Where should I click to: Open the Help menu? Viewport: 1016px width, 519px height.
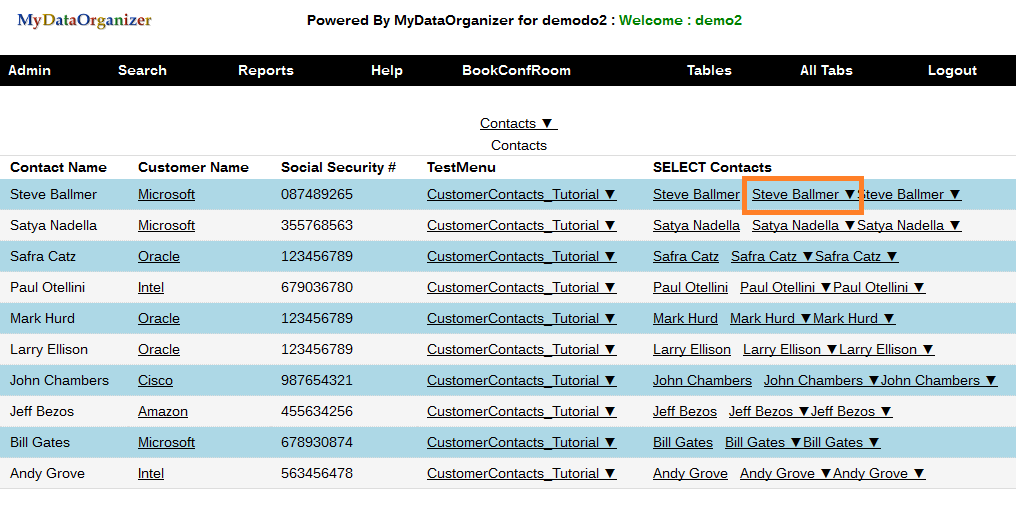(x=386, y=70)
